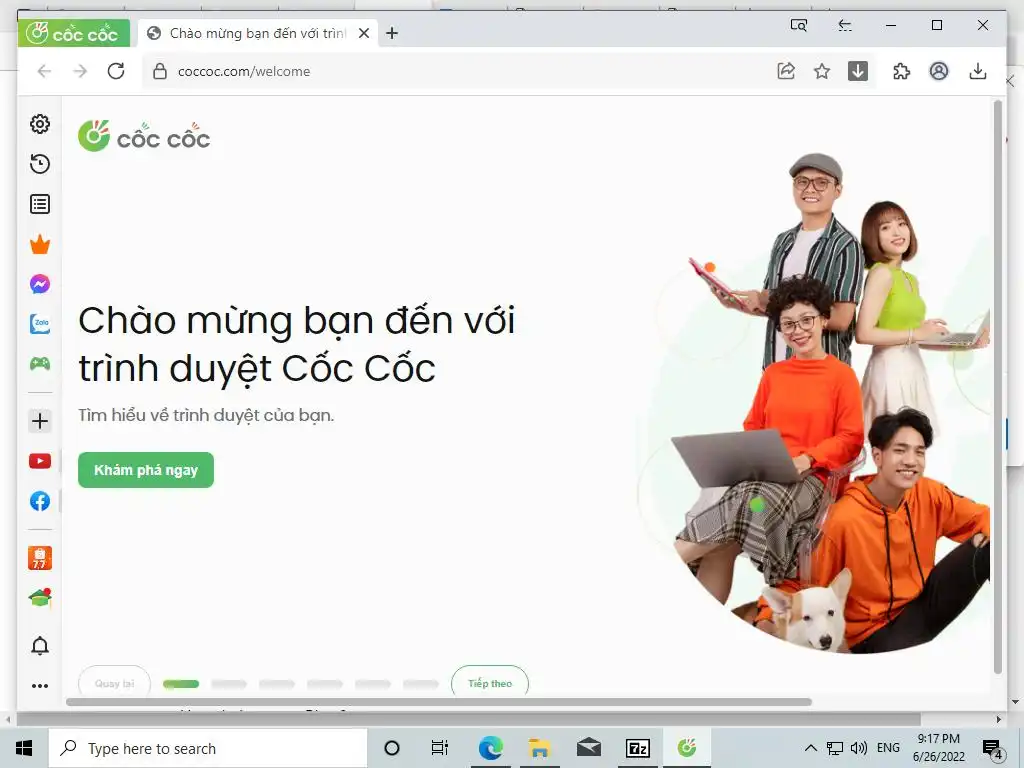Open the network icon in system tray
1024x768 pixels.
[835, 748]
